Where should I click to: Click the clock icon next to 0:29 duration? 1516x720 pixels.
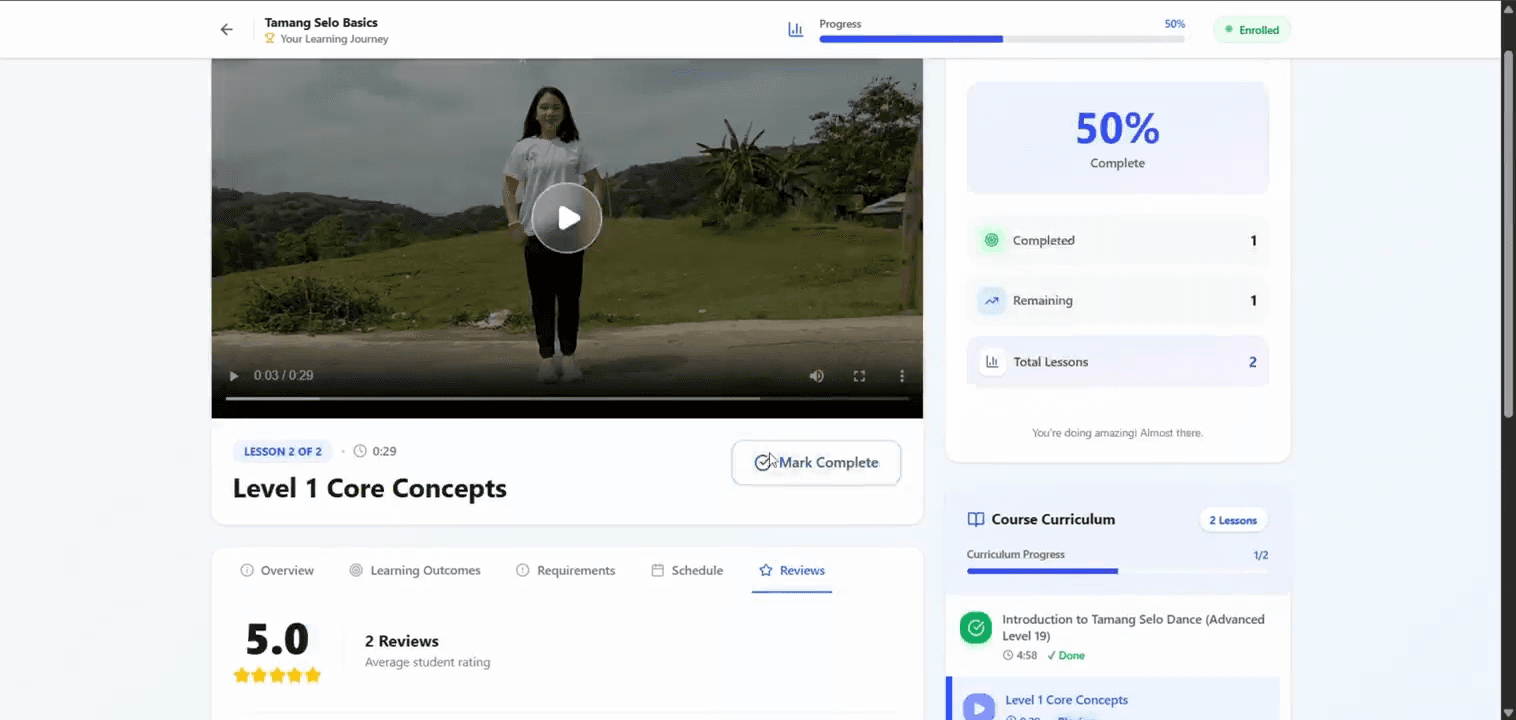tap(360, 451)
